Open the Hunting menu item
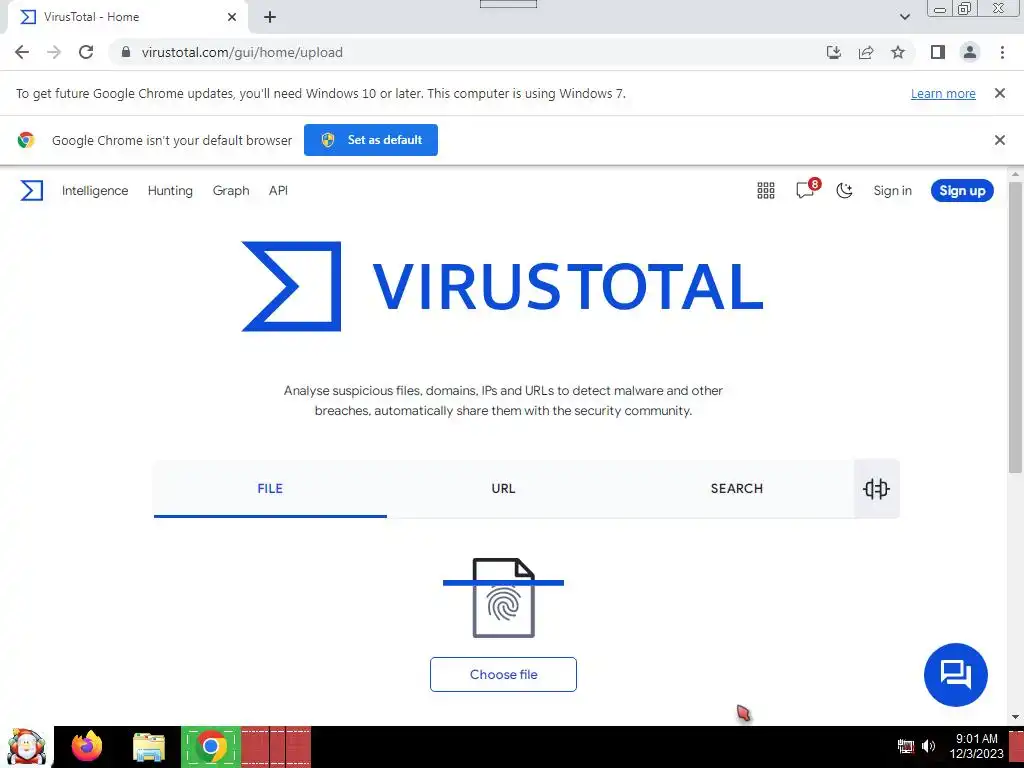1024x768 pixels. click(170, 191)
